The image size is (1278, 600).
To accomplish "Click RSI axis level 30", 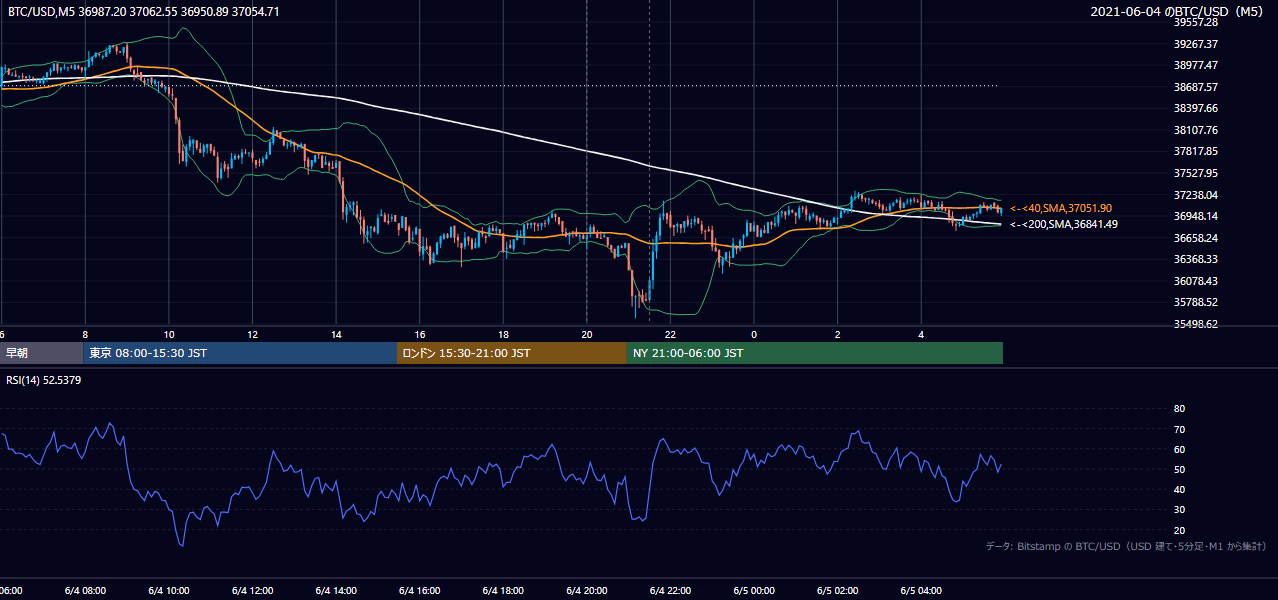I will point(1179,510).
